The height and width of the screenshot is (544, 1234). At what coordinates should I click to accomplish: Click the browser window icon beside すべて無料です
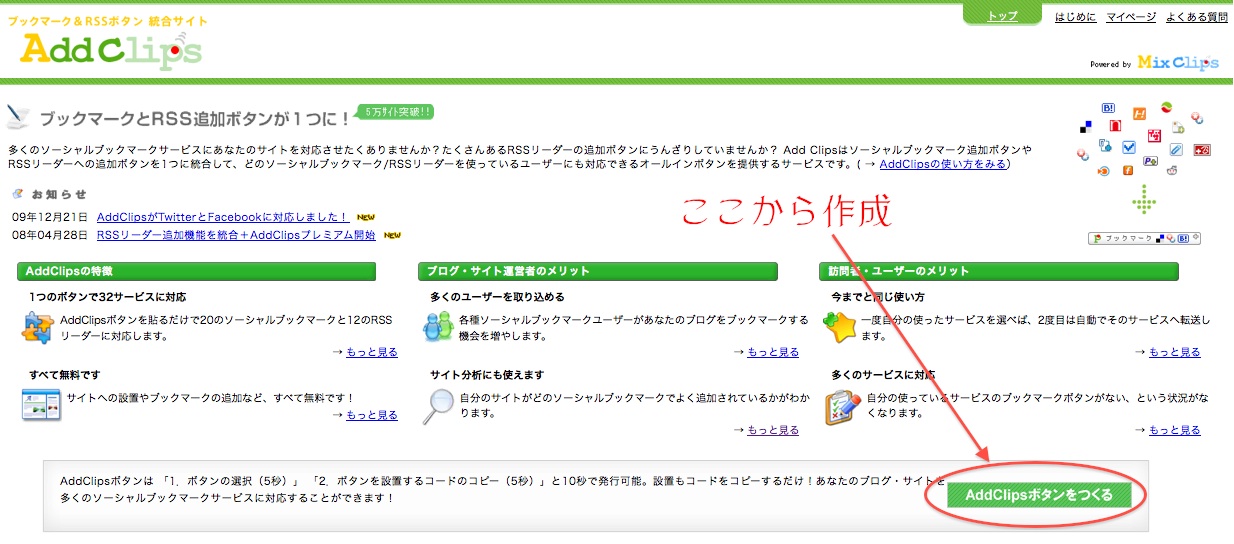click(x=41, y=404)
